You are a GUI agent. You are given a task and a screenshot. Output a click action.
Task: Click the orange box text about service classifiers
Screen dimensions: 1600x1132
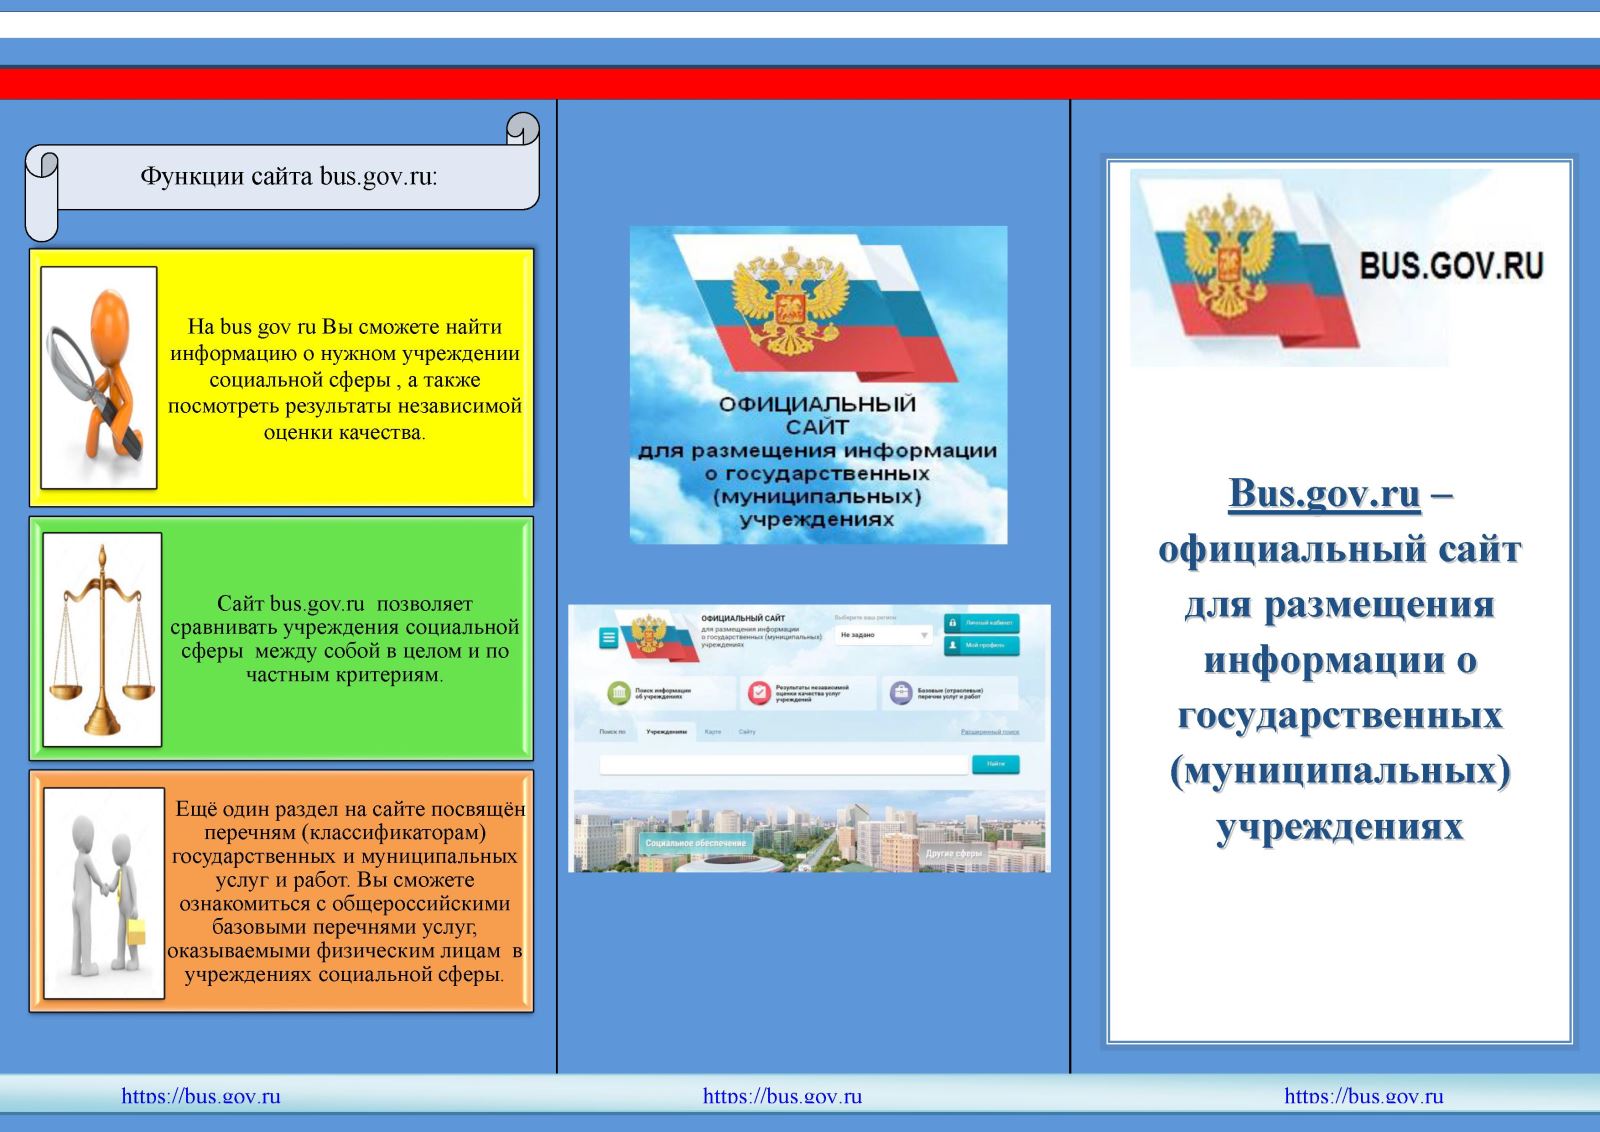pyautogui.click(x=346, y=892)
